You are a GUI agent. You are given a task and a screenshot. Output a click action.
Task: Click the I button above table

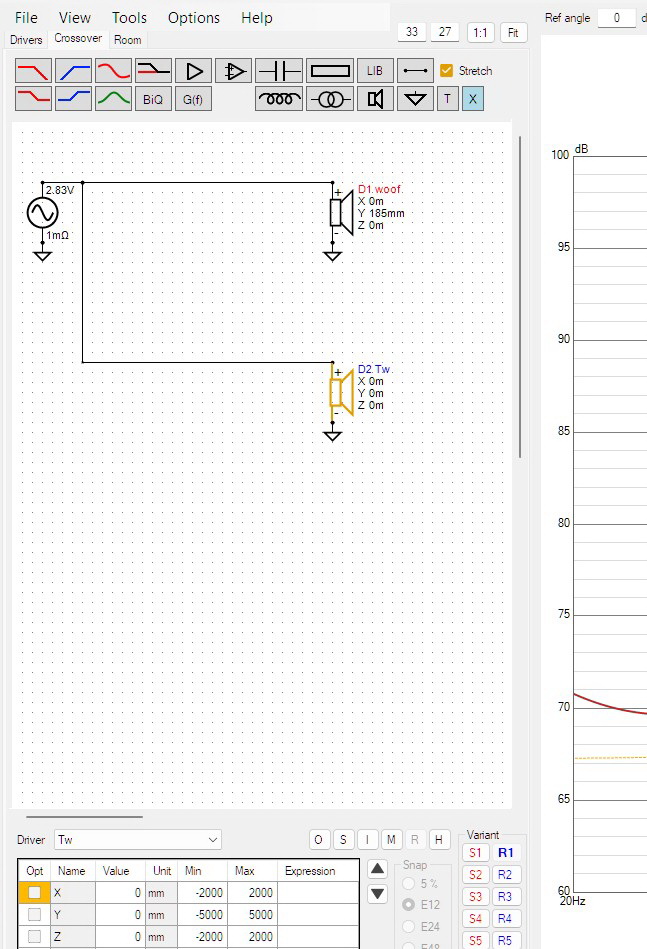click(367, 839)
